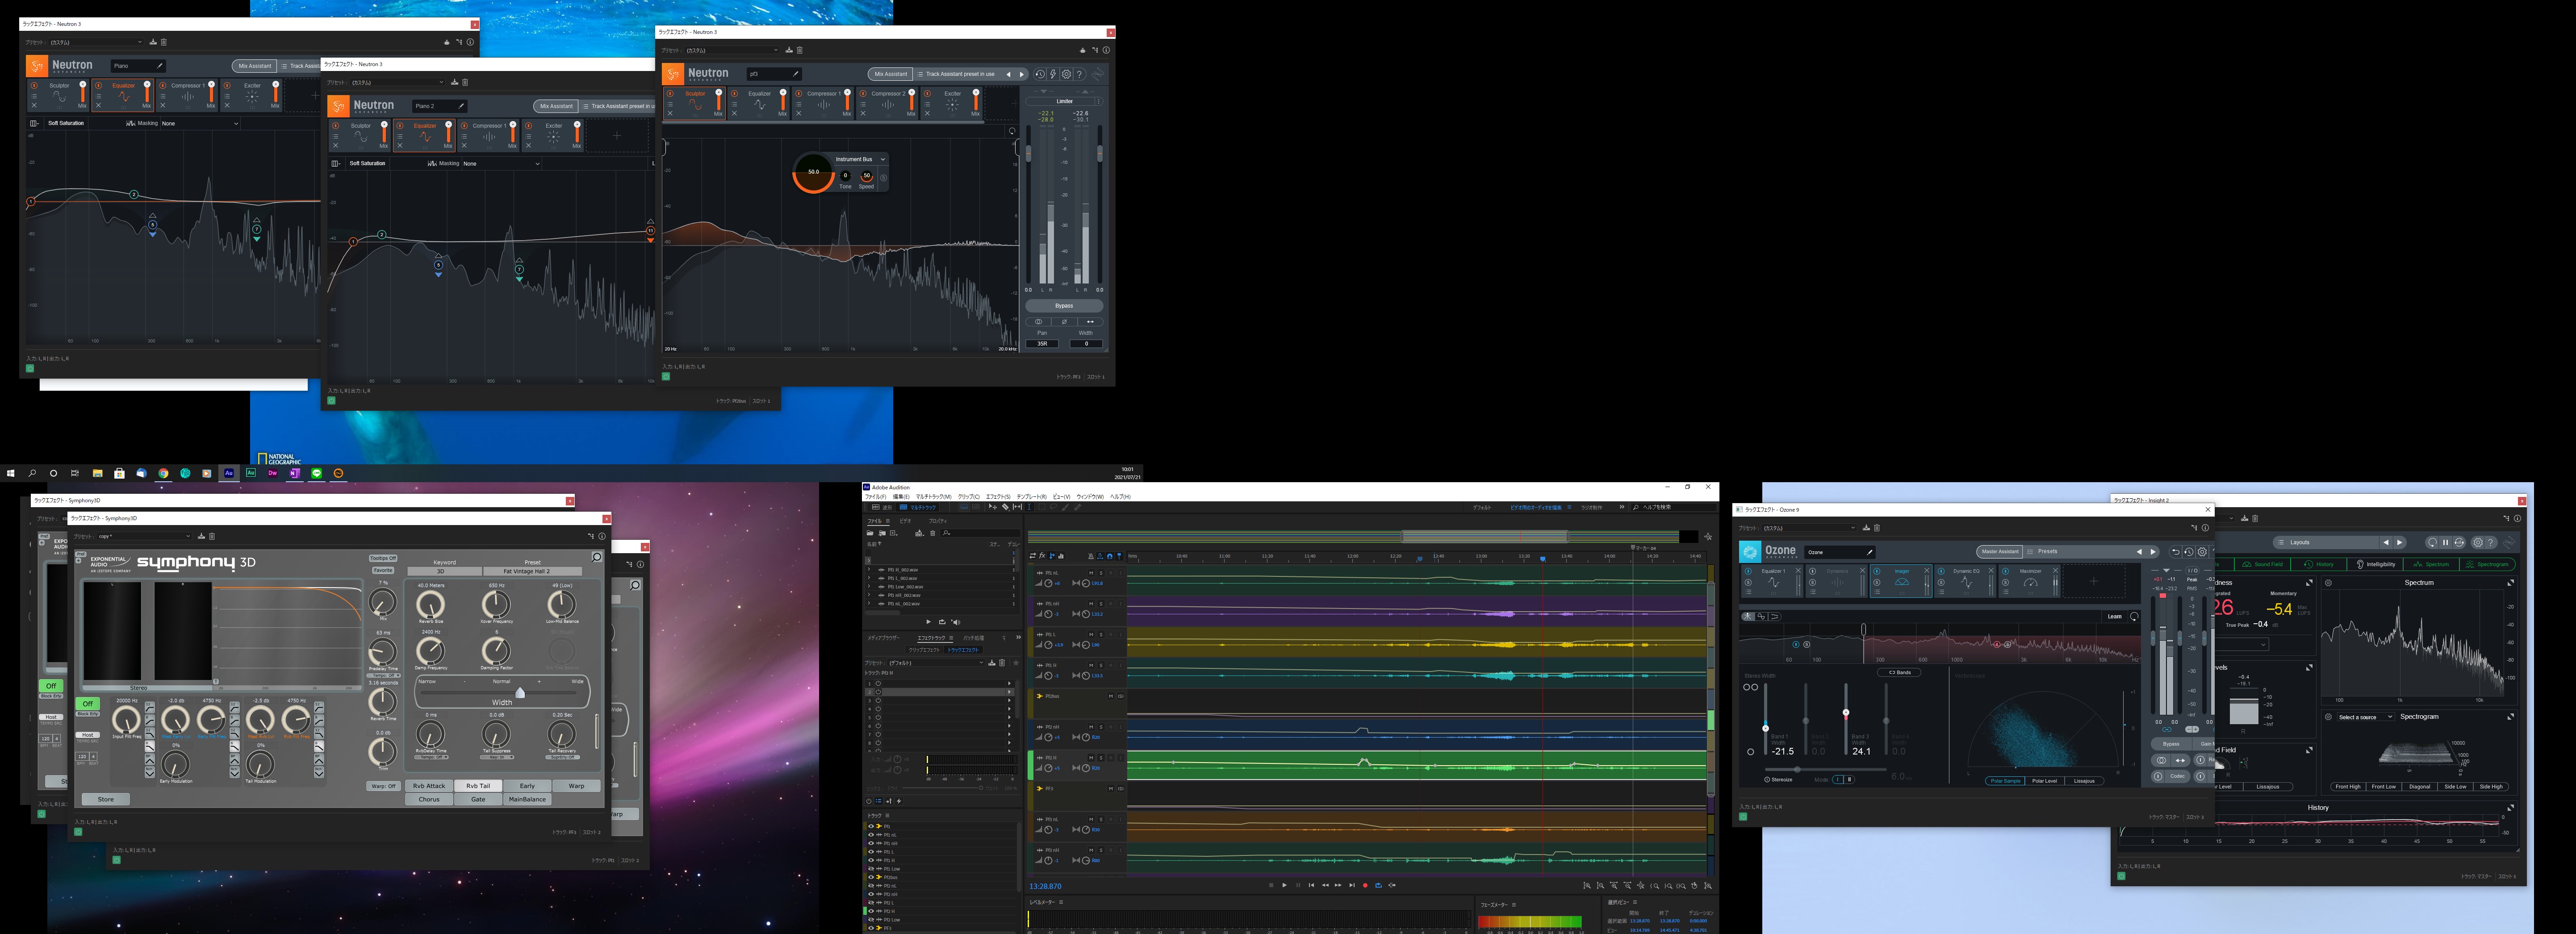2576x934 pixels.
Task: Open the エフェクト(S) menu in Audition
Action: (x=998, y=496)
